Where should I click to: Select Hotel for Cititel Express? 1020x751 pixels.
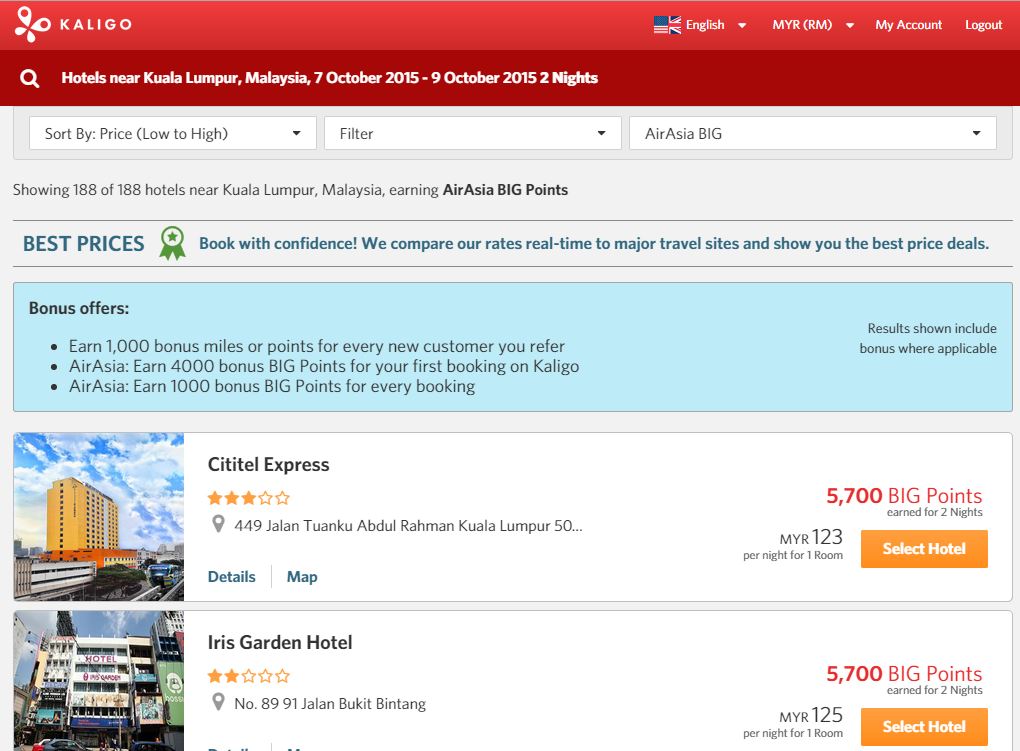(923, 548)
